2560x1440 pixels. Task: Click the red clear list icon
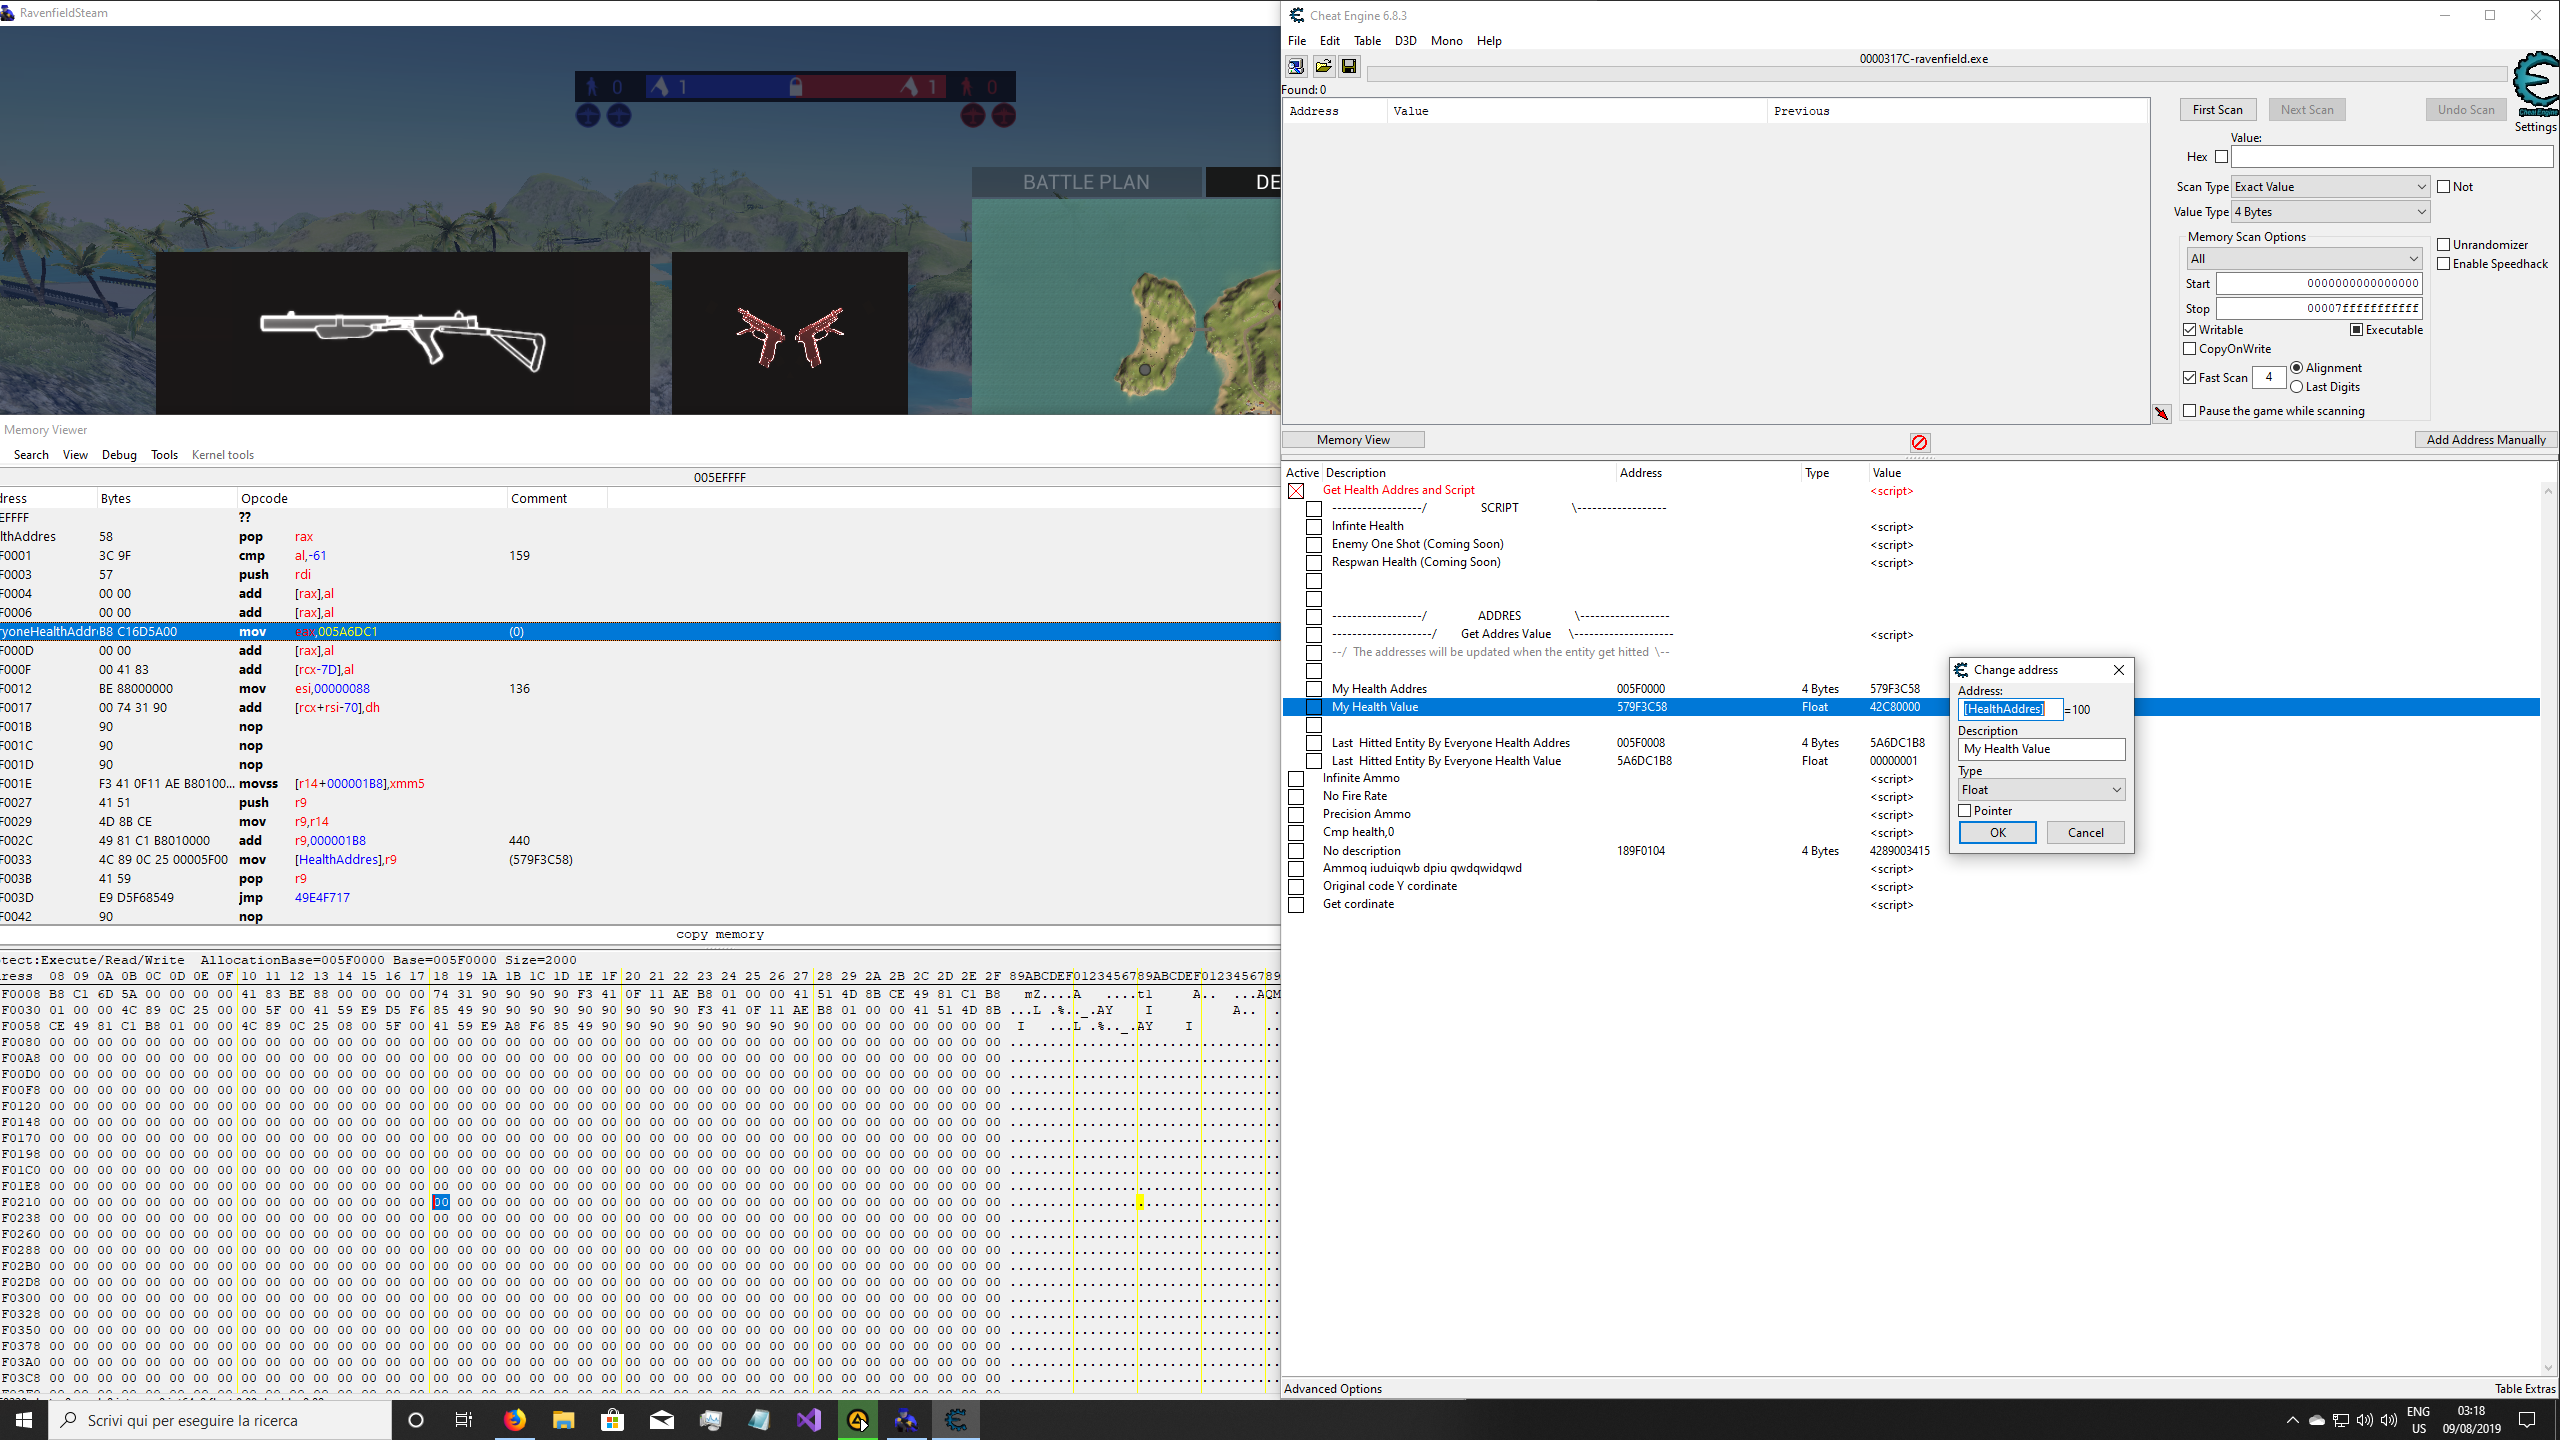tap(1919, 442)
